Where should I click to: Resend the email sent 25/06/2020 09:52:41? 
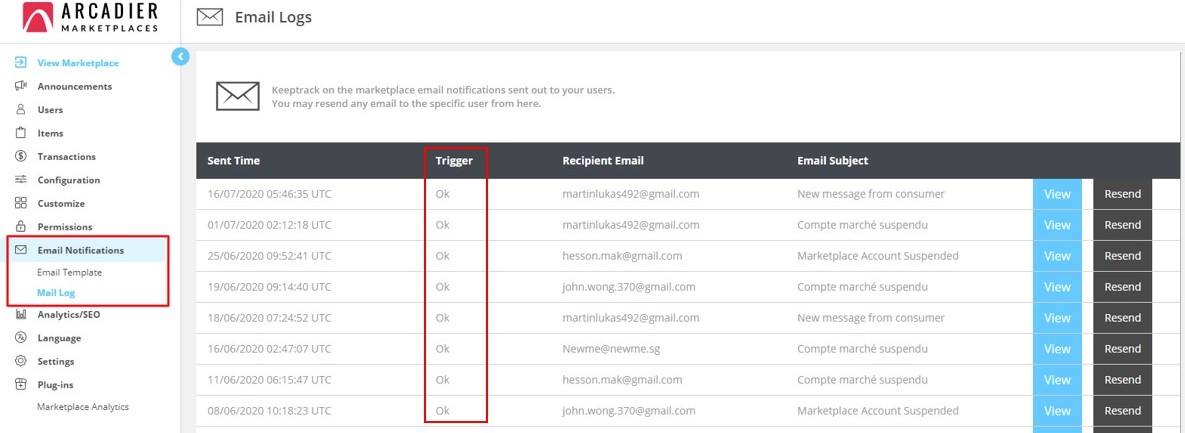tap(1122, 255)
